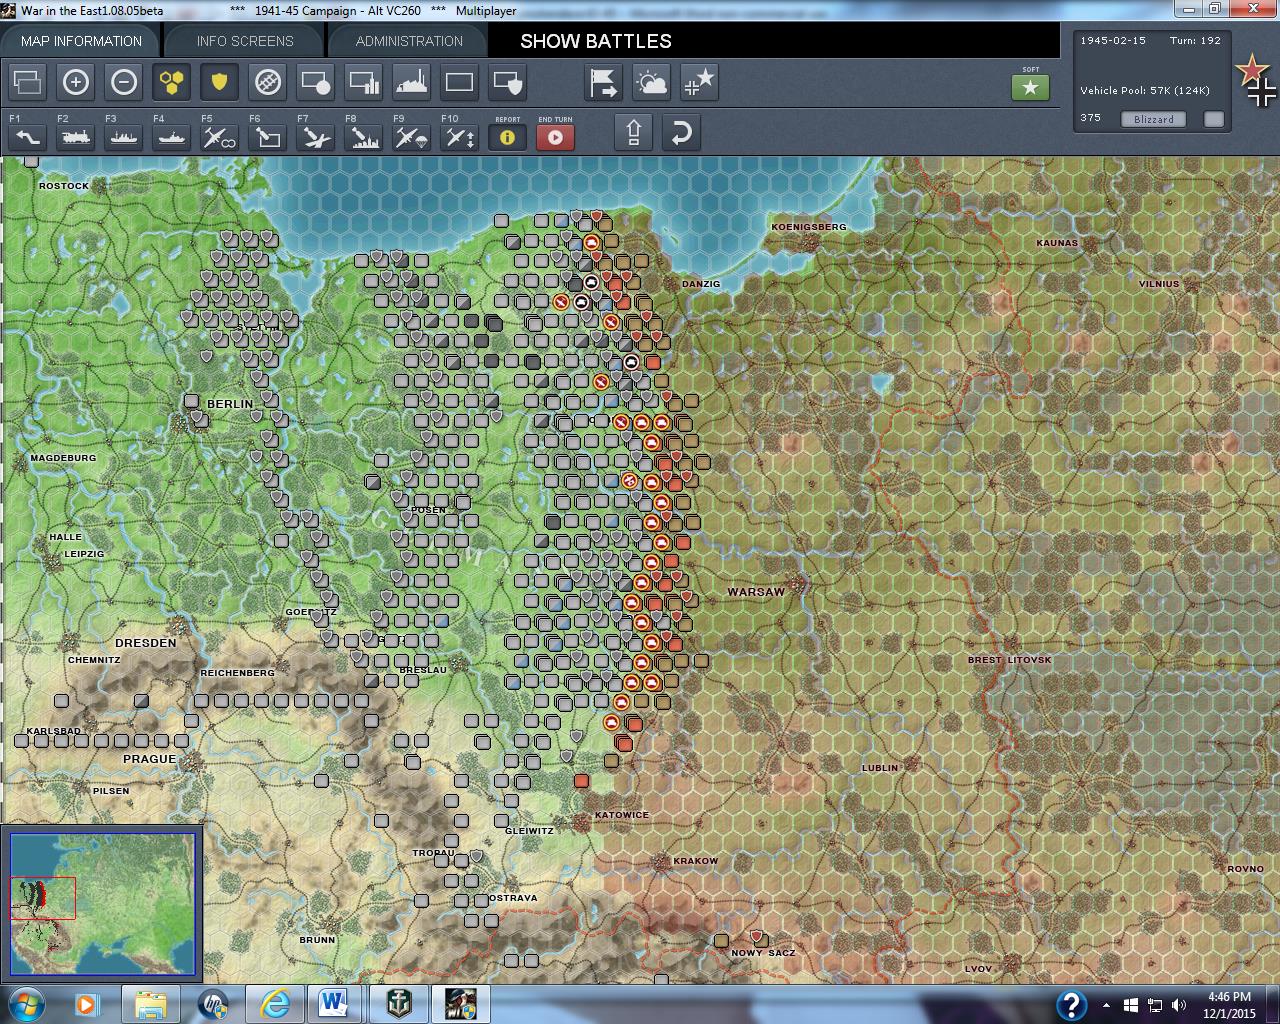The height and width of the screenshot is (1024, 1280).
Task: Click the overlapping windows icon in the toolbar
Action: [x=28, y=82]
